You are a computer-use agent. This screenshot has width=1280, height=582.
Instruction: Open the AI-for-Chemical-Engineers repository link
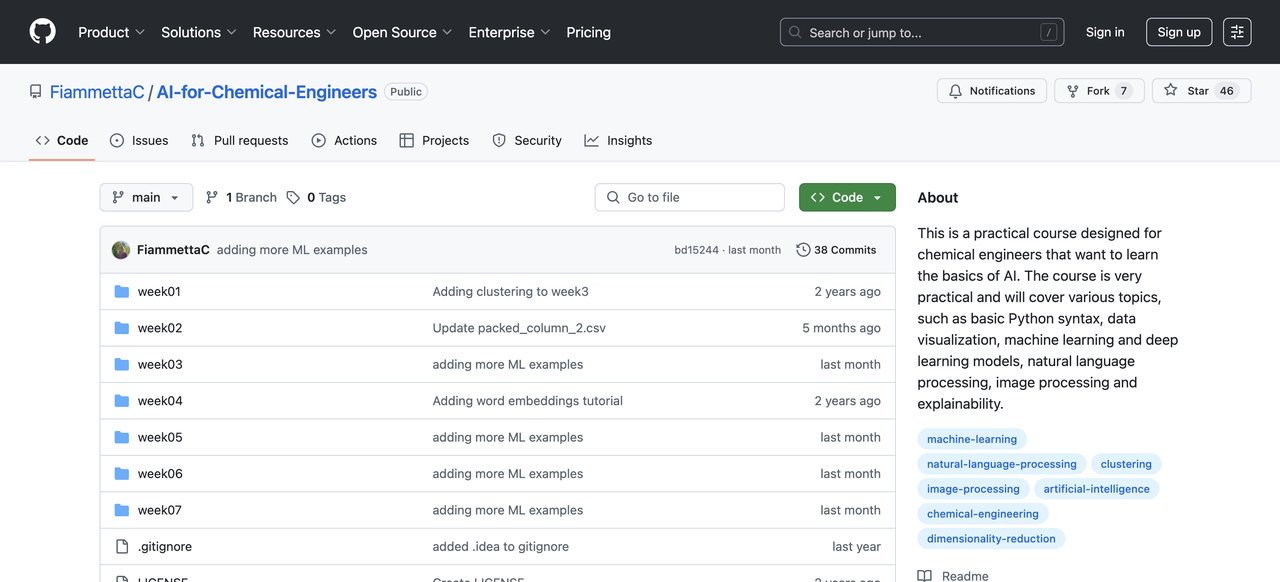[x=266, y=92]
